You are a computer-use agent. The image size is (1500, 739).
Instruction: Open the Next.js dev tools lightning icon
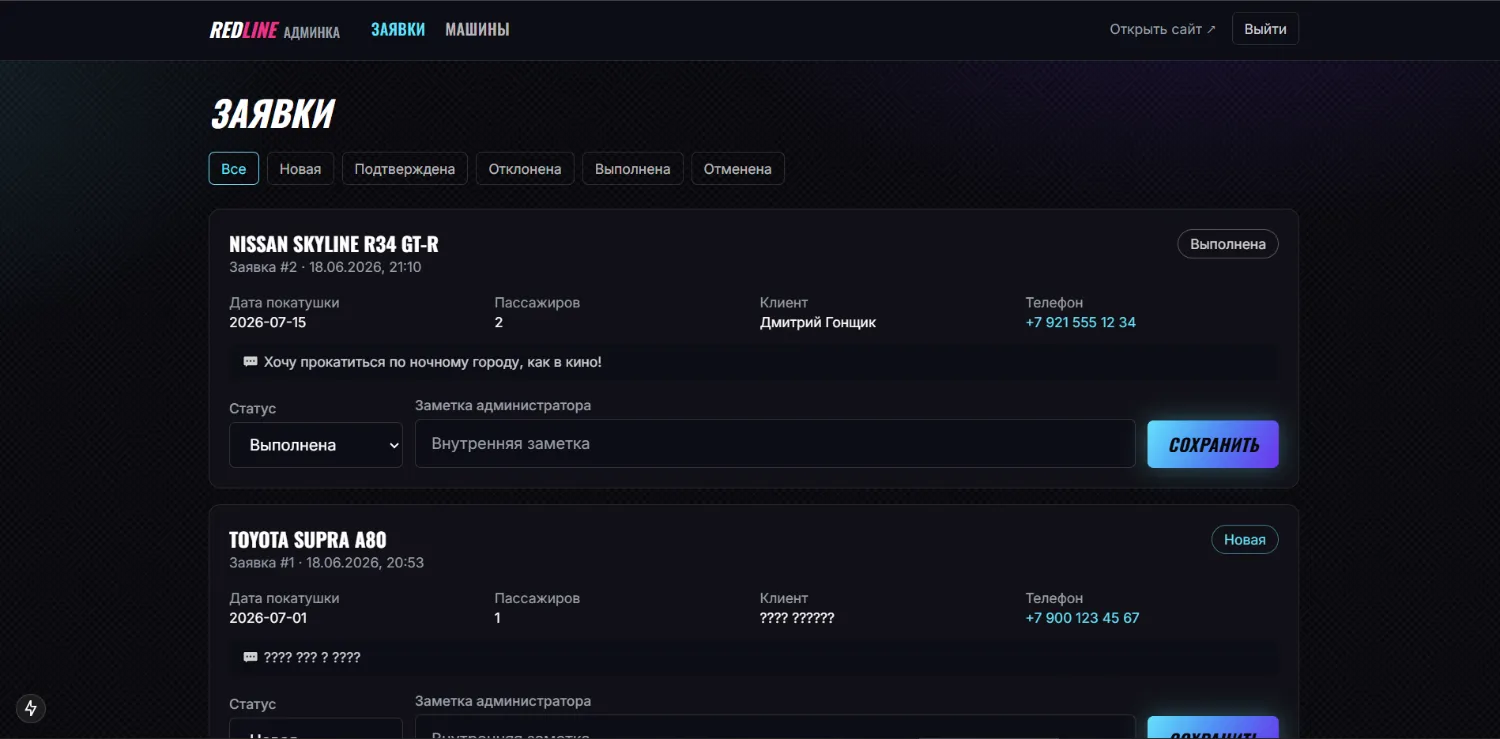31,708
